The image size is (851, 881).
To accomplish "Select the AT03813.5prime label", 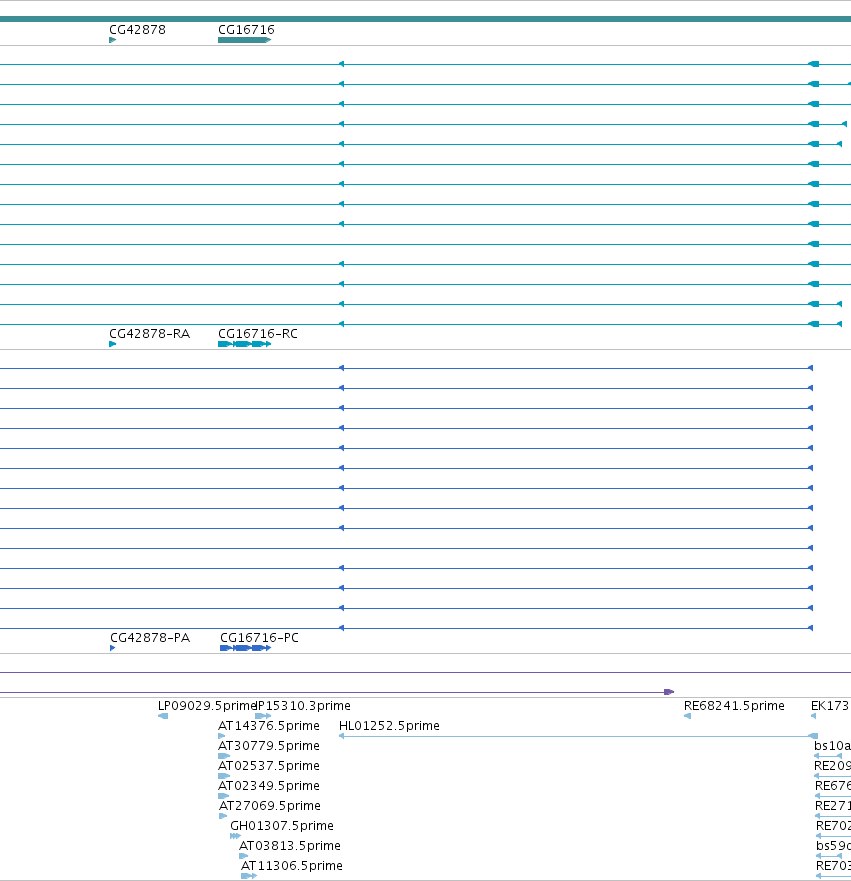I will [290, 846].
